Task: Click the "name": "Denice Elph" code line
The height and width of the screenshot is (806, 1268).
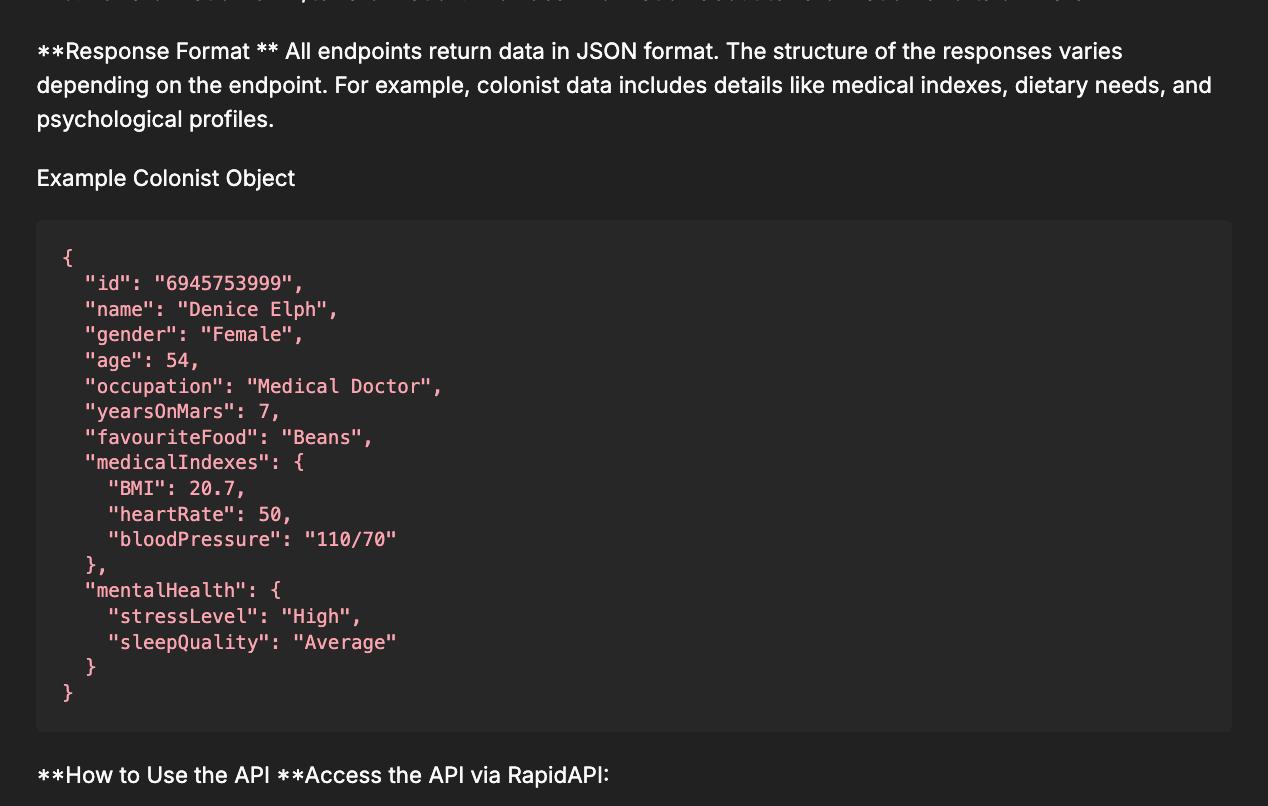Action: click(x=212, y=309)
